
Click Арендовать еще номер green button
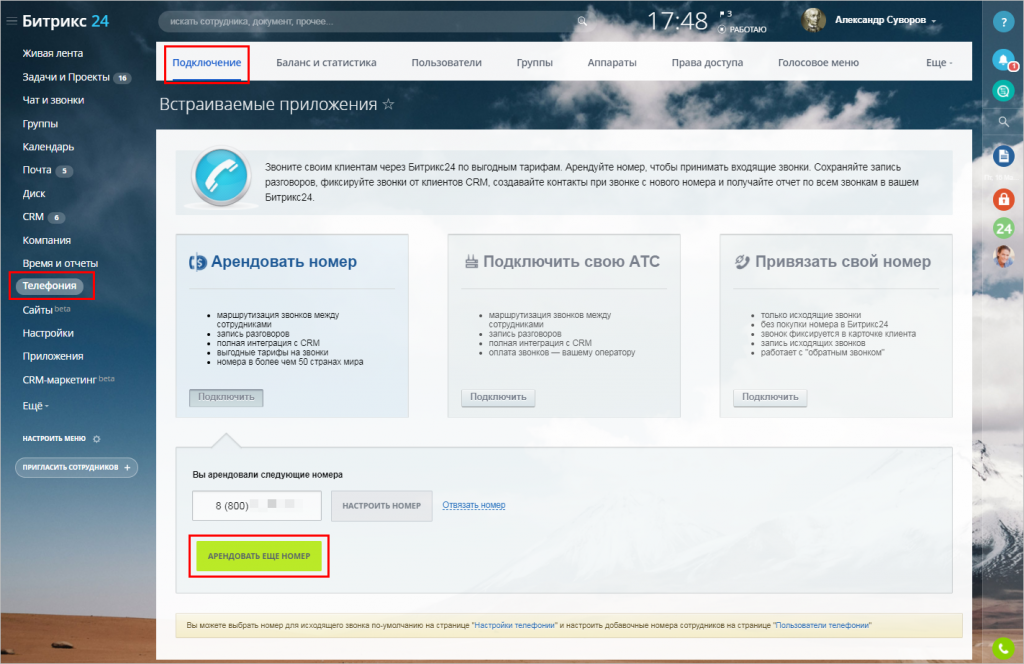[x=259, y=556]
